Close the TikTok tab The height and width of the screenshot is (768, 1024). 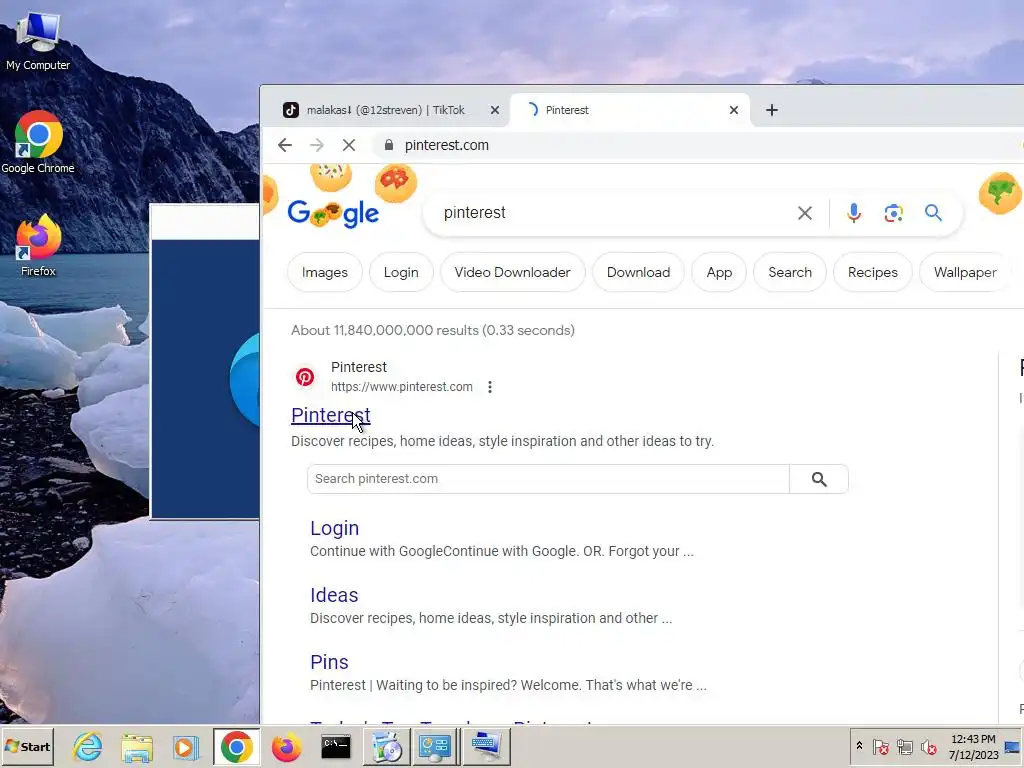click(495, 110)
